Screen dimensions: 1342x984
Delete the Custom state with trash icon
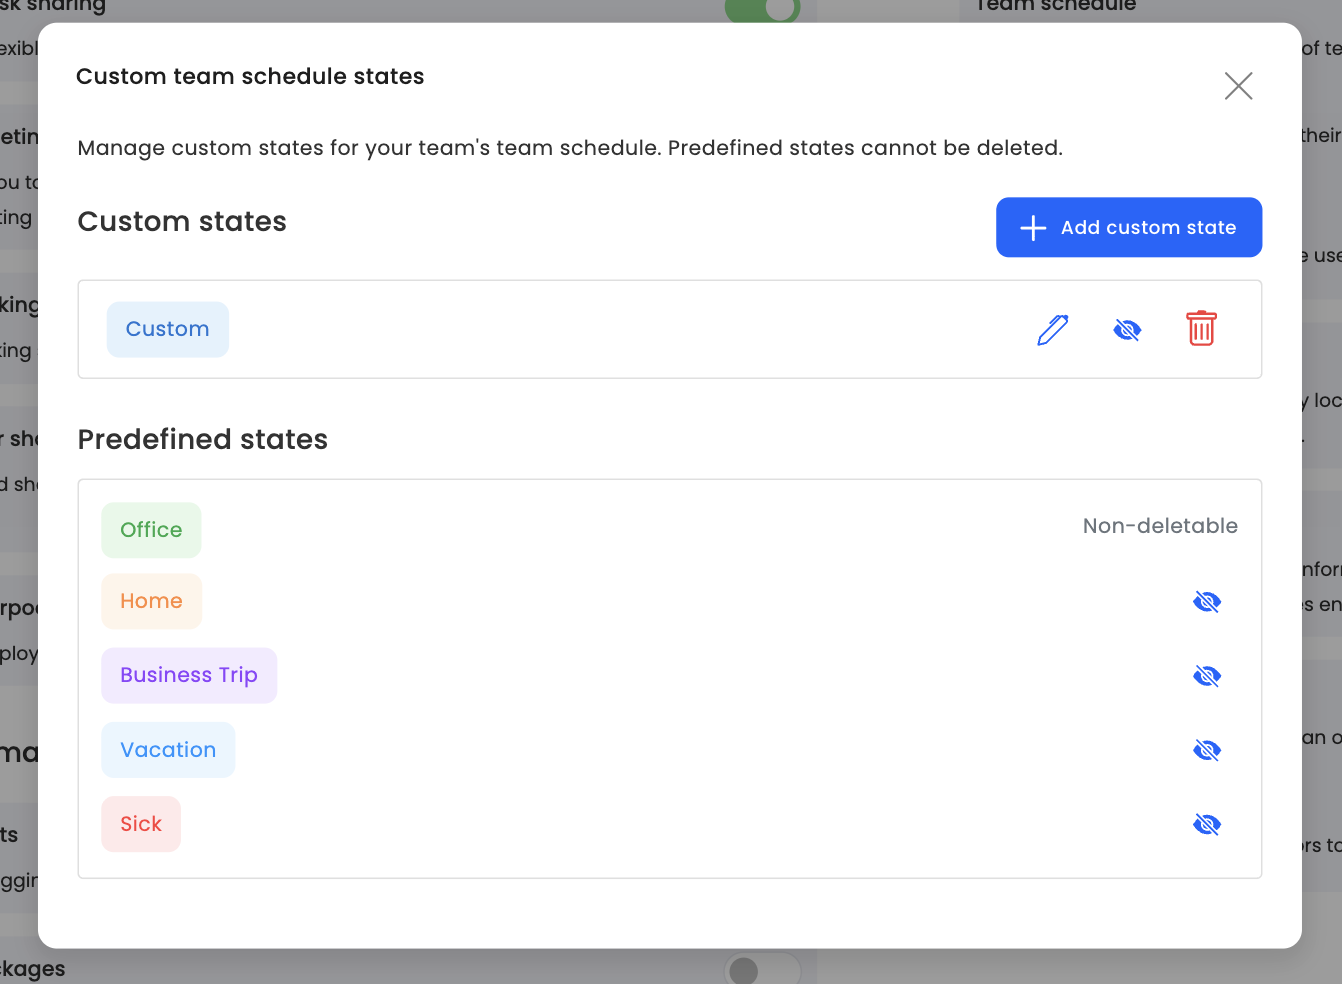1201,329
